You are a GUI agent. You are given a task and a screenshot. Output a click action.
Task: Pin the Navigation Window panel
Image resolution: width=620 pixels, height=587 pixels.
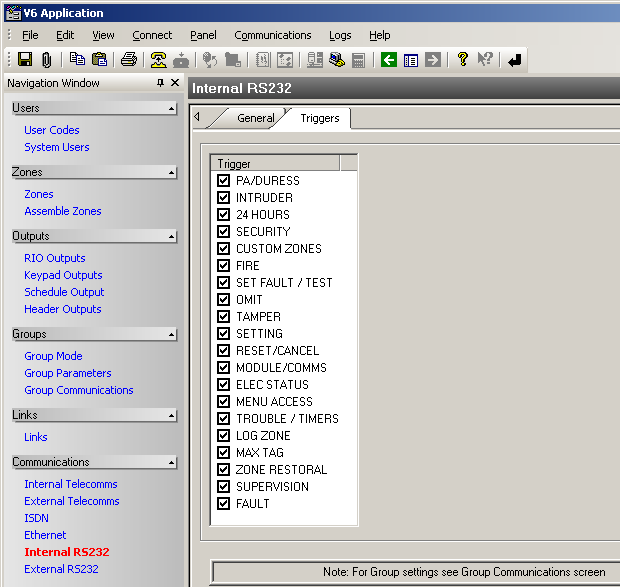(161, 83)
